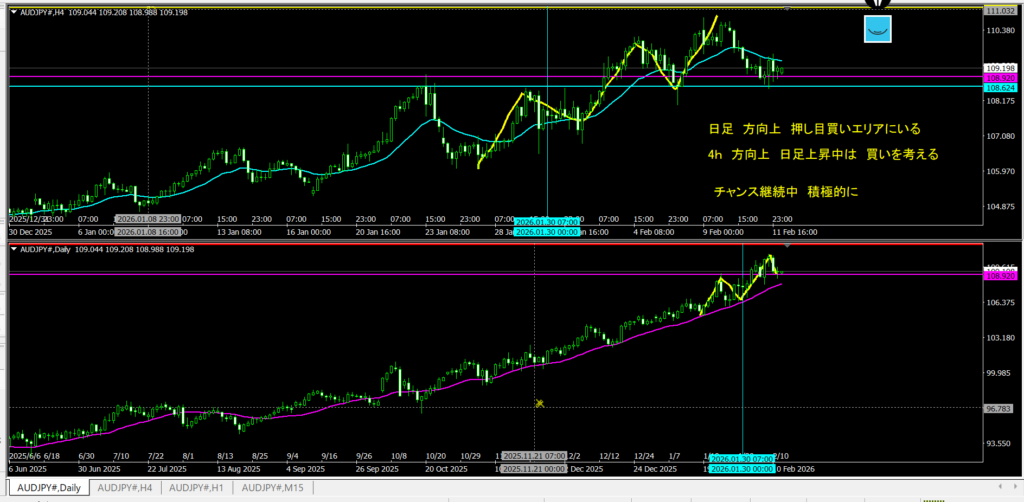Switch to the AUDJPY#,Daily tab
1024x502 pixels.
pos(46,487)
